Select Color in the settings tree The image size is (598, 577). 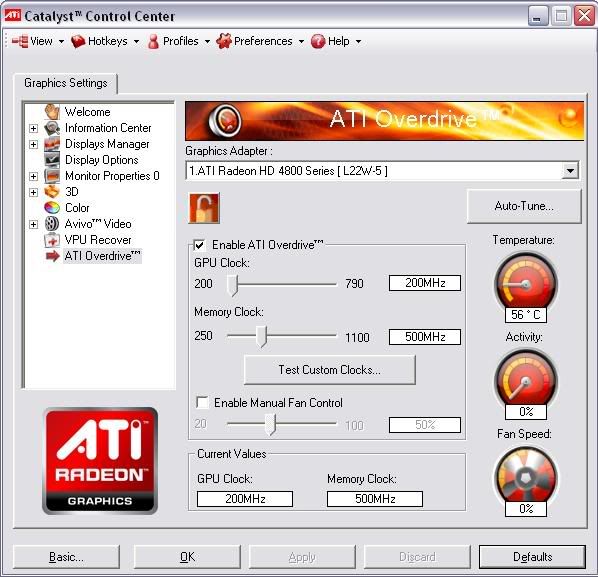tap(77, 208)
